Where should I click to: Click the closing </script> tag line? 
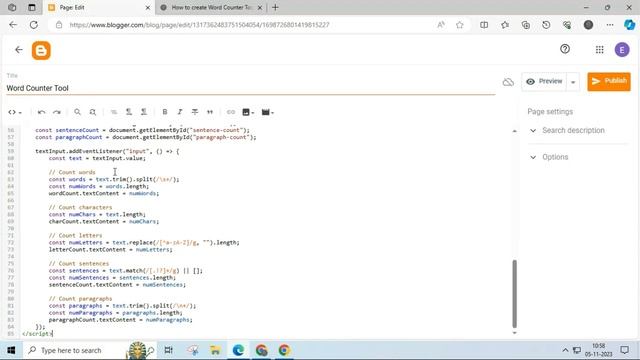tap(37, 334)
